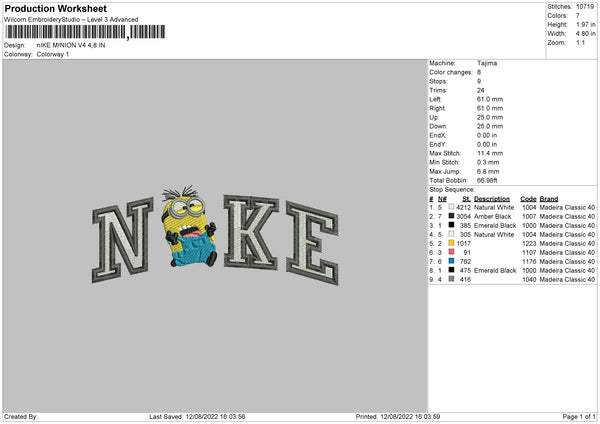The width and height of the screenshot is (600, 424).
Task: Click the Stitches count value 10719
Action: (x=585, y=7)
